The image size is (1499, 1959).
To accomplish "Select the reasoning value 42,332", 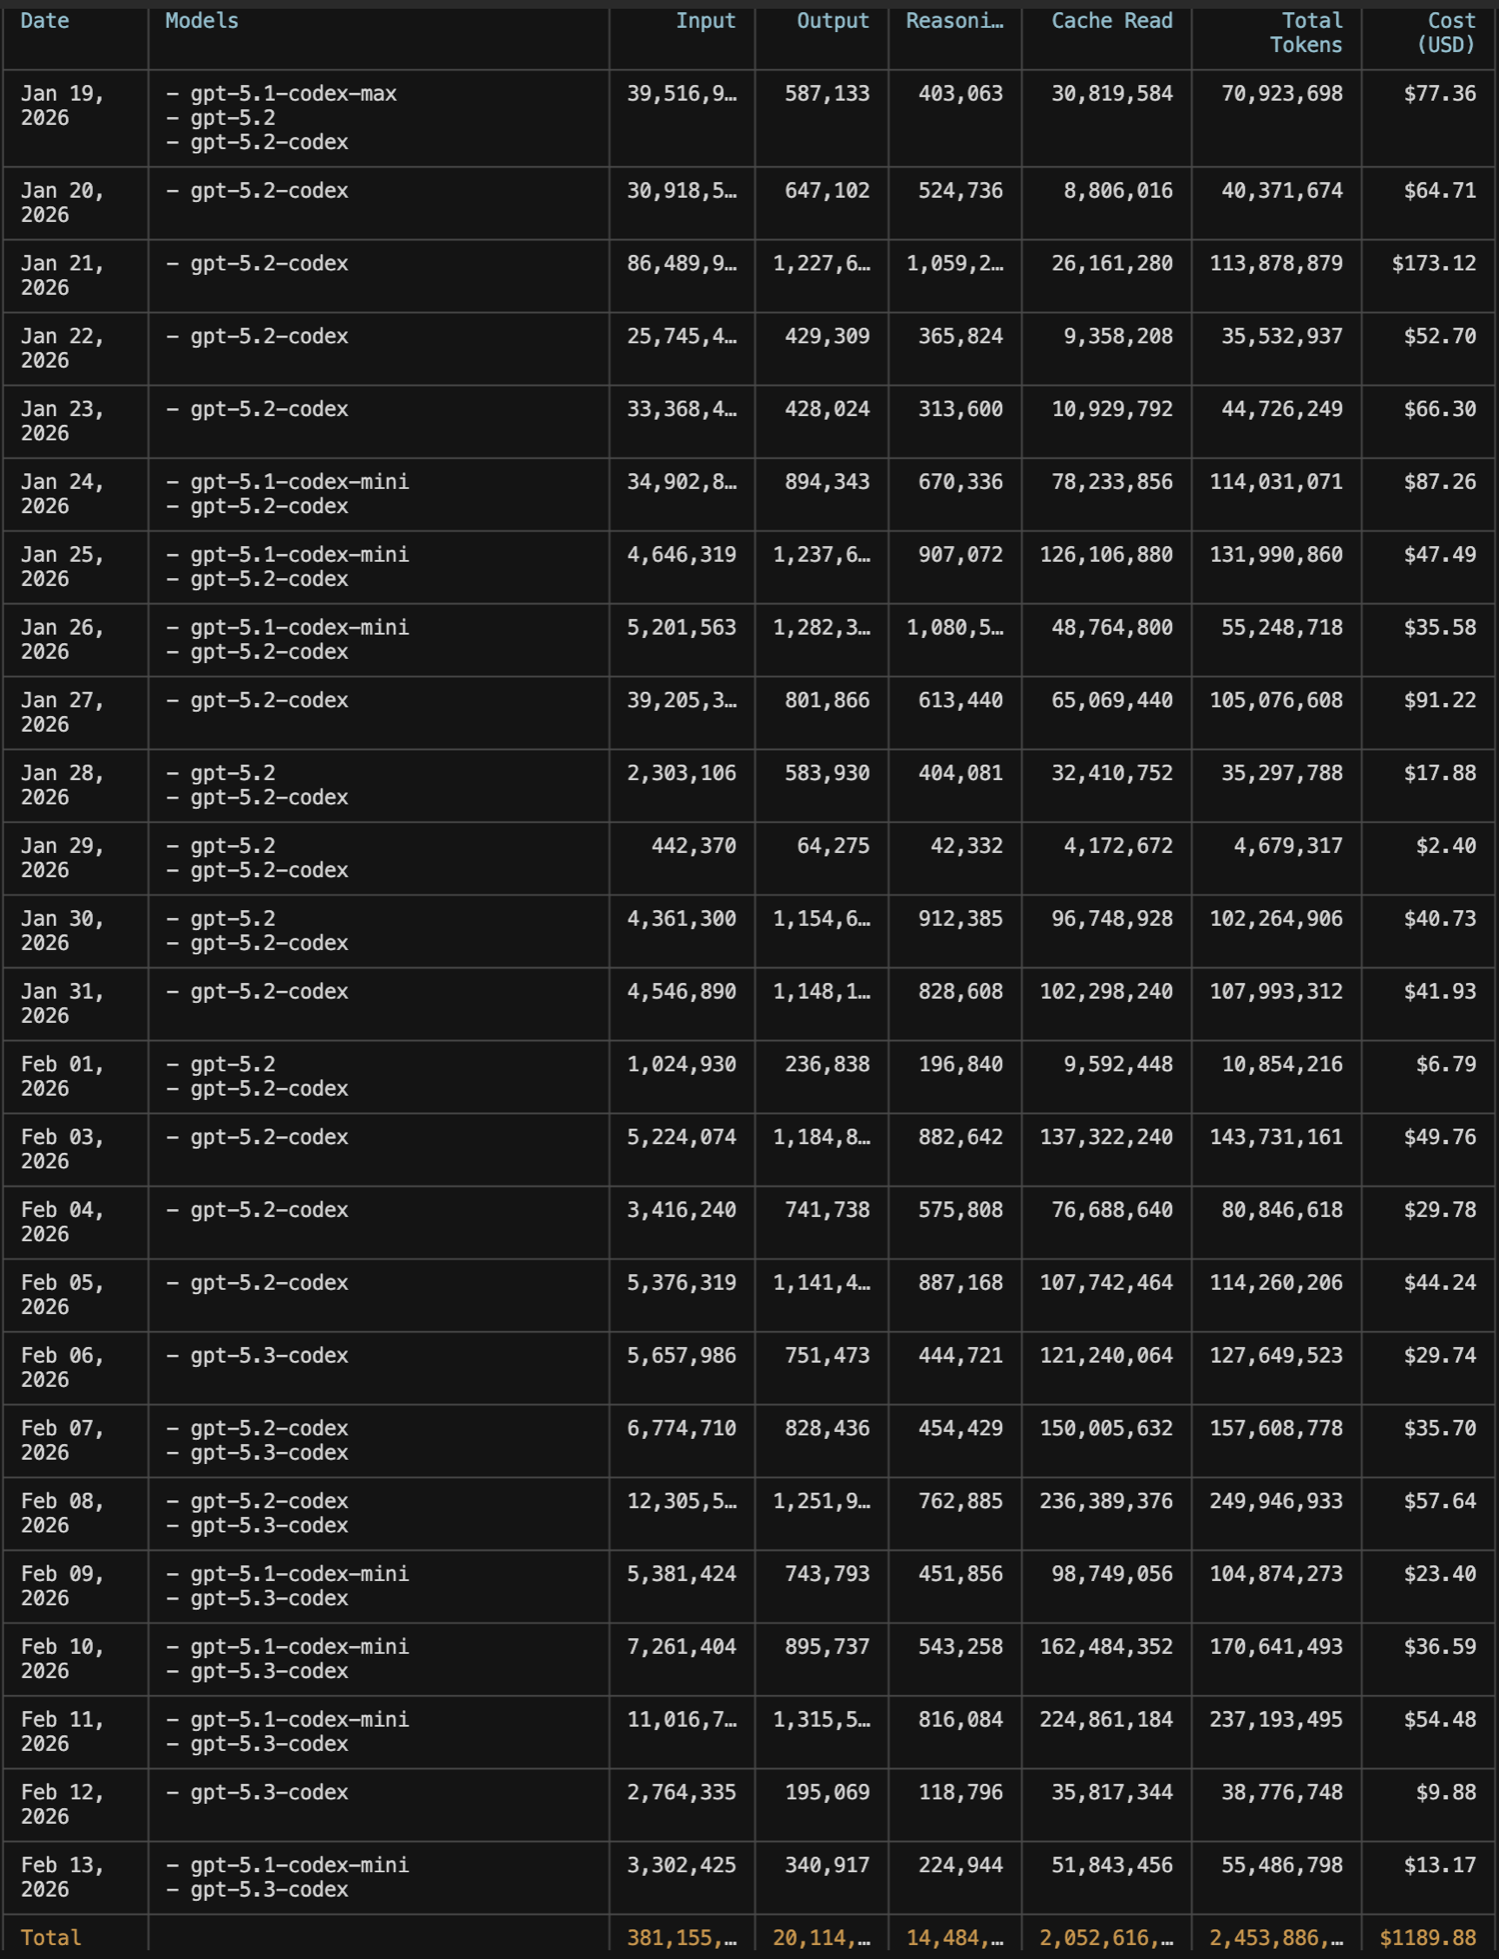I will click(966, 846).
